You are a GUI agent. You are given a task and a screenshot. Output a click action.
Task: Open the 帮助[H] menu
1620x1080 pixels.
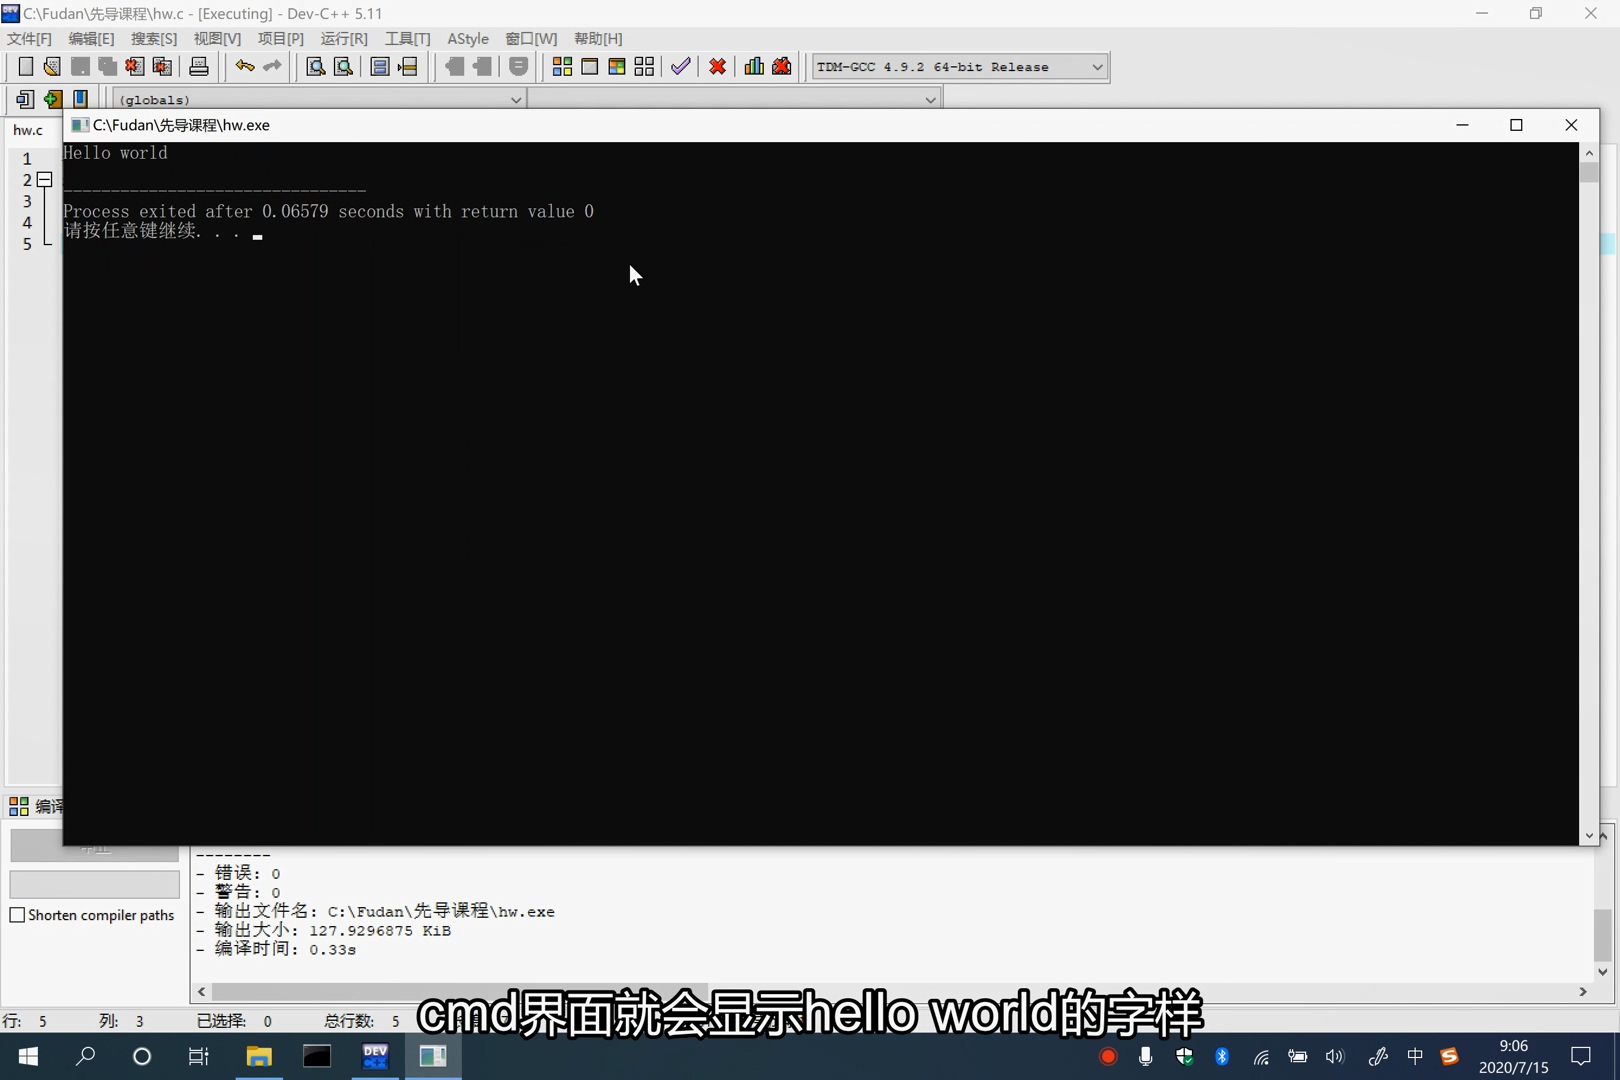coord(598,38)
